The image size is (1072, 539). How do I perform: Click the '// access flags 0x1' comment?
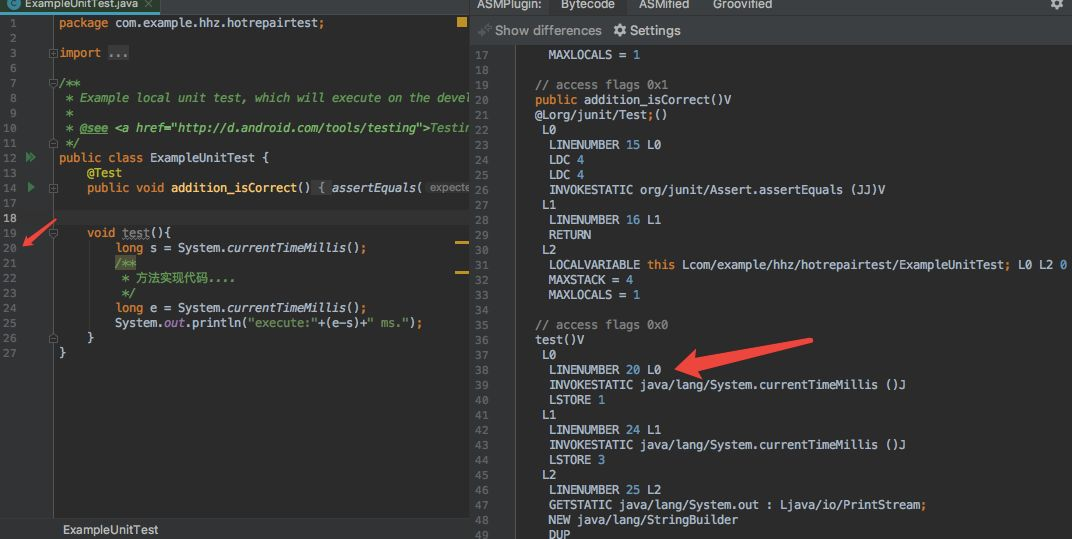[x=601, y=84]
